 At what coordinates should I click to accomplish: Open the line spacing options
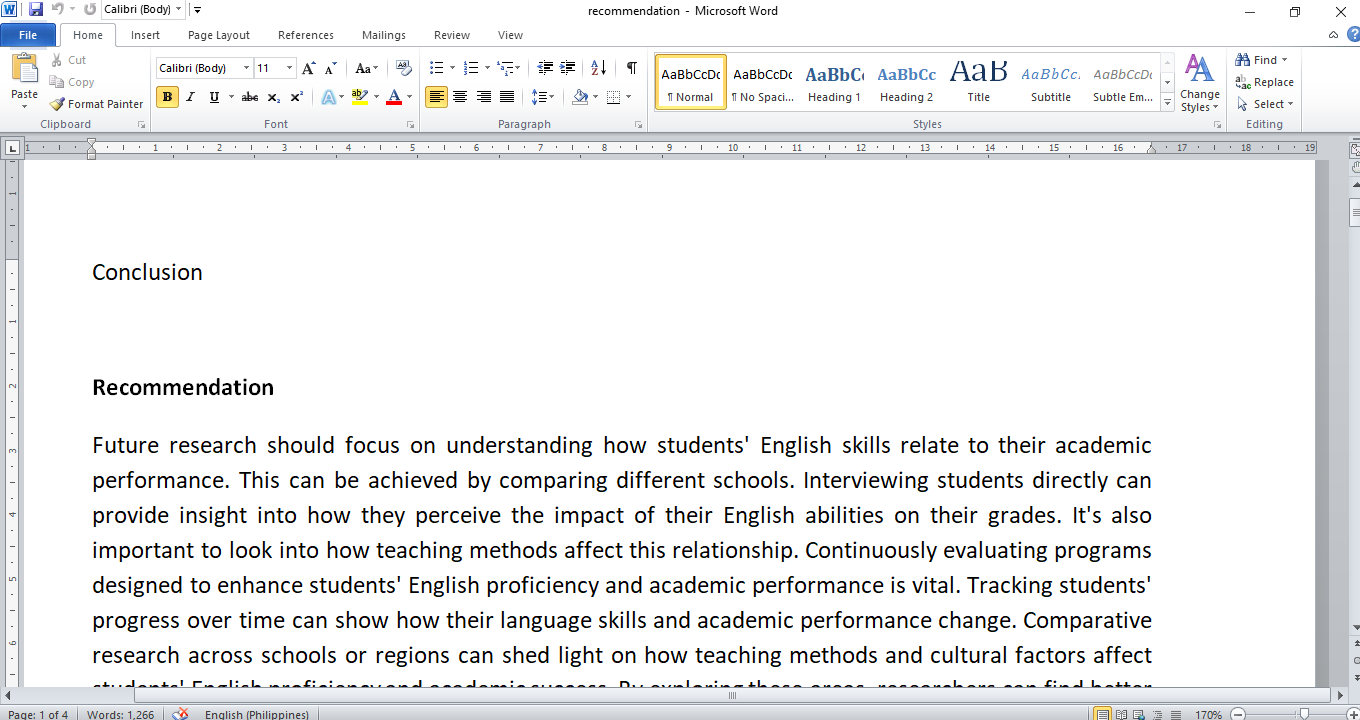coord(543,97)
